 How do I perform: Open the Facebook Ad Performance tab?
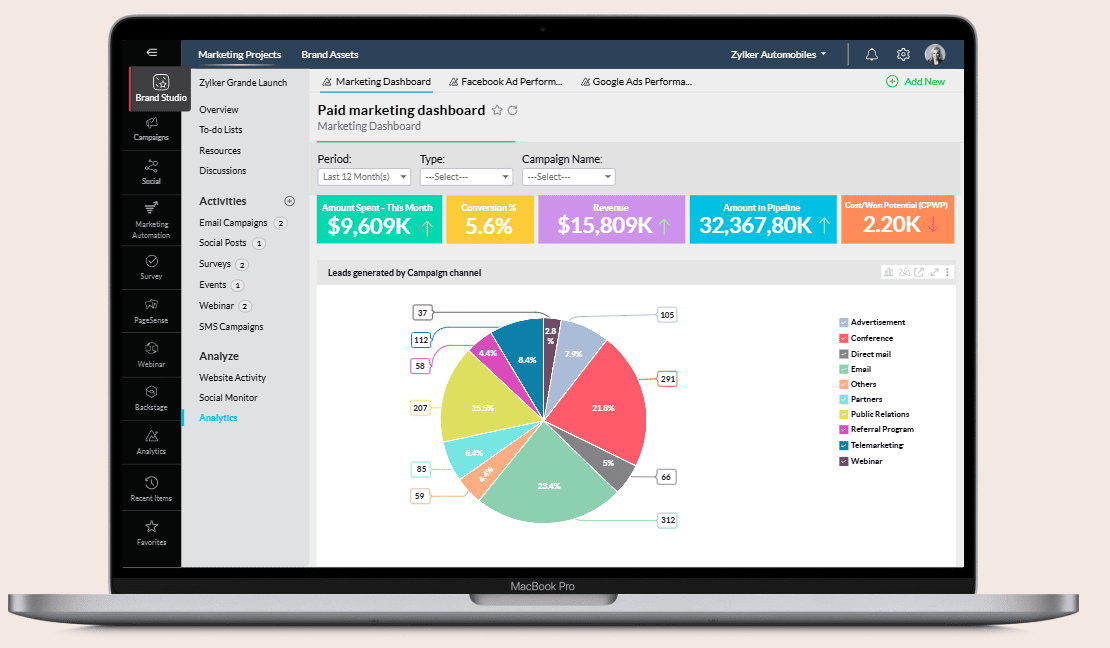(x=505, y=82)
